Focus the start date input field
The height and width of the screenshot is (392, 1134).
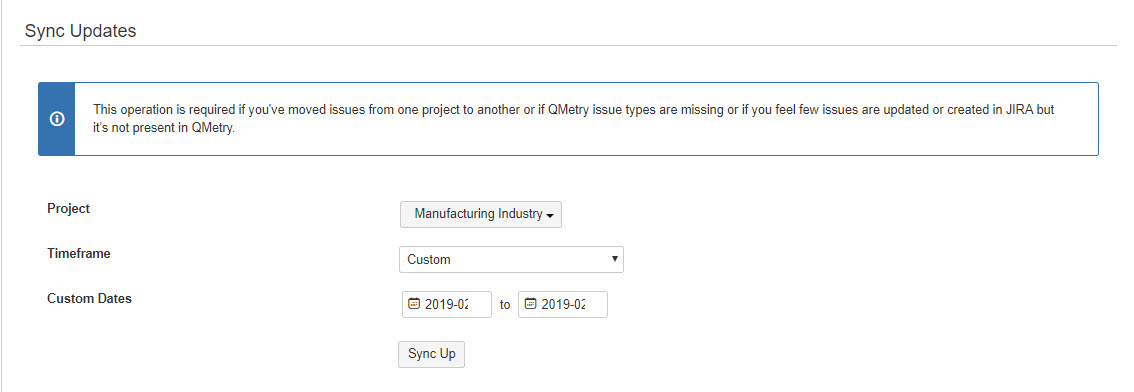447,304
